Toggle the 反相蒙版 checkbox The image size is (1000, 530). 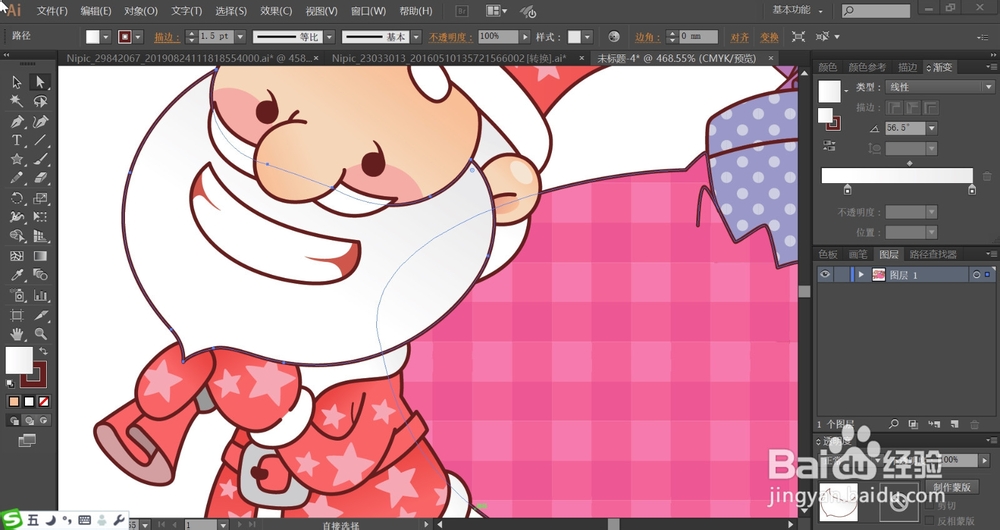click(930, 521)
